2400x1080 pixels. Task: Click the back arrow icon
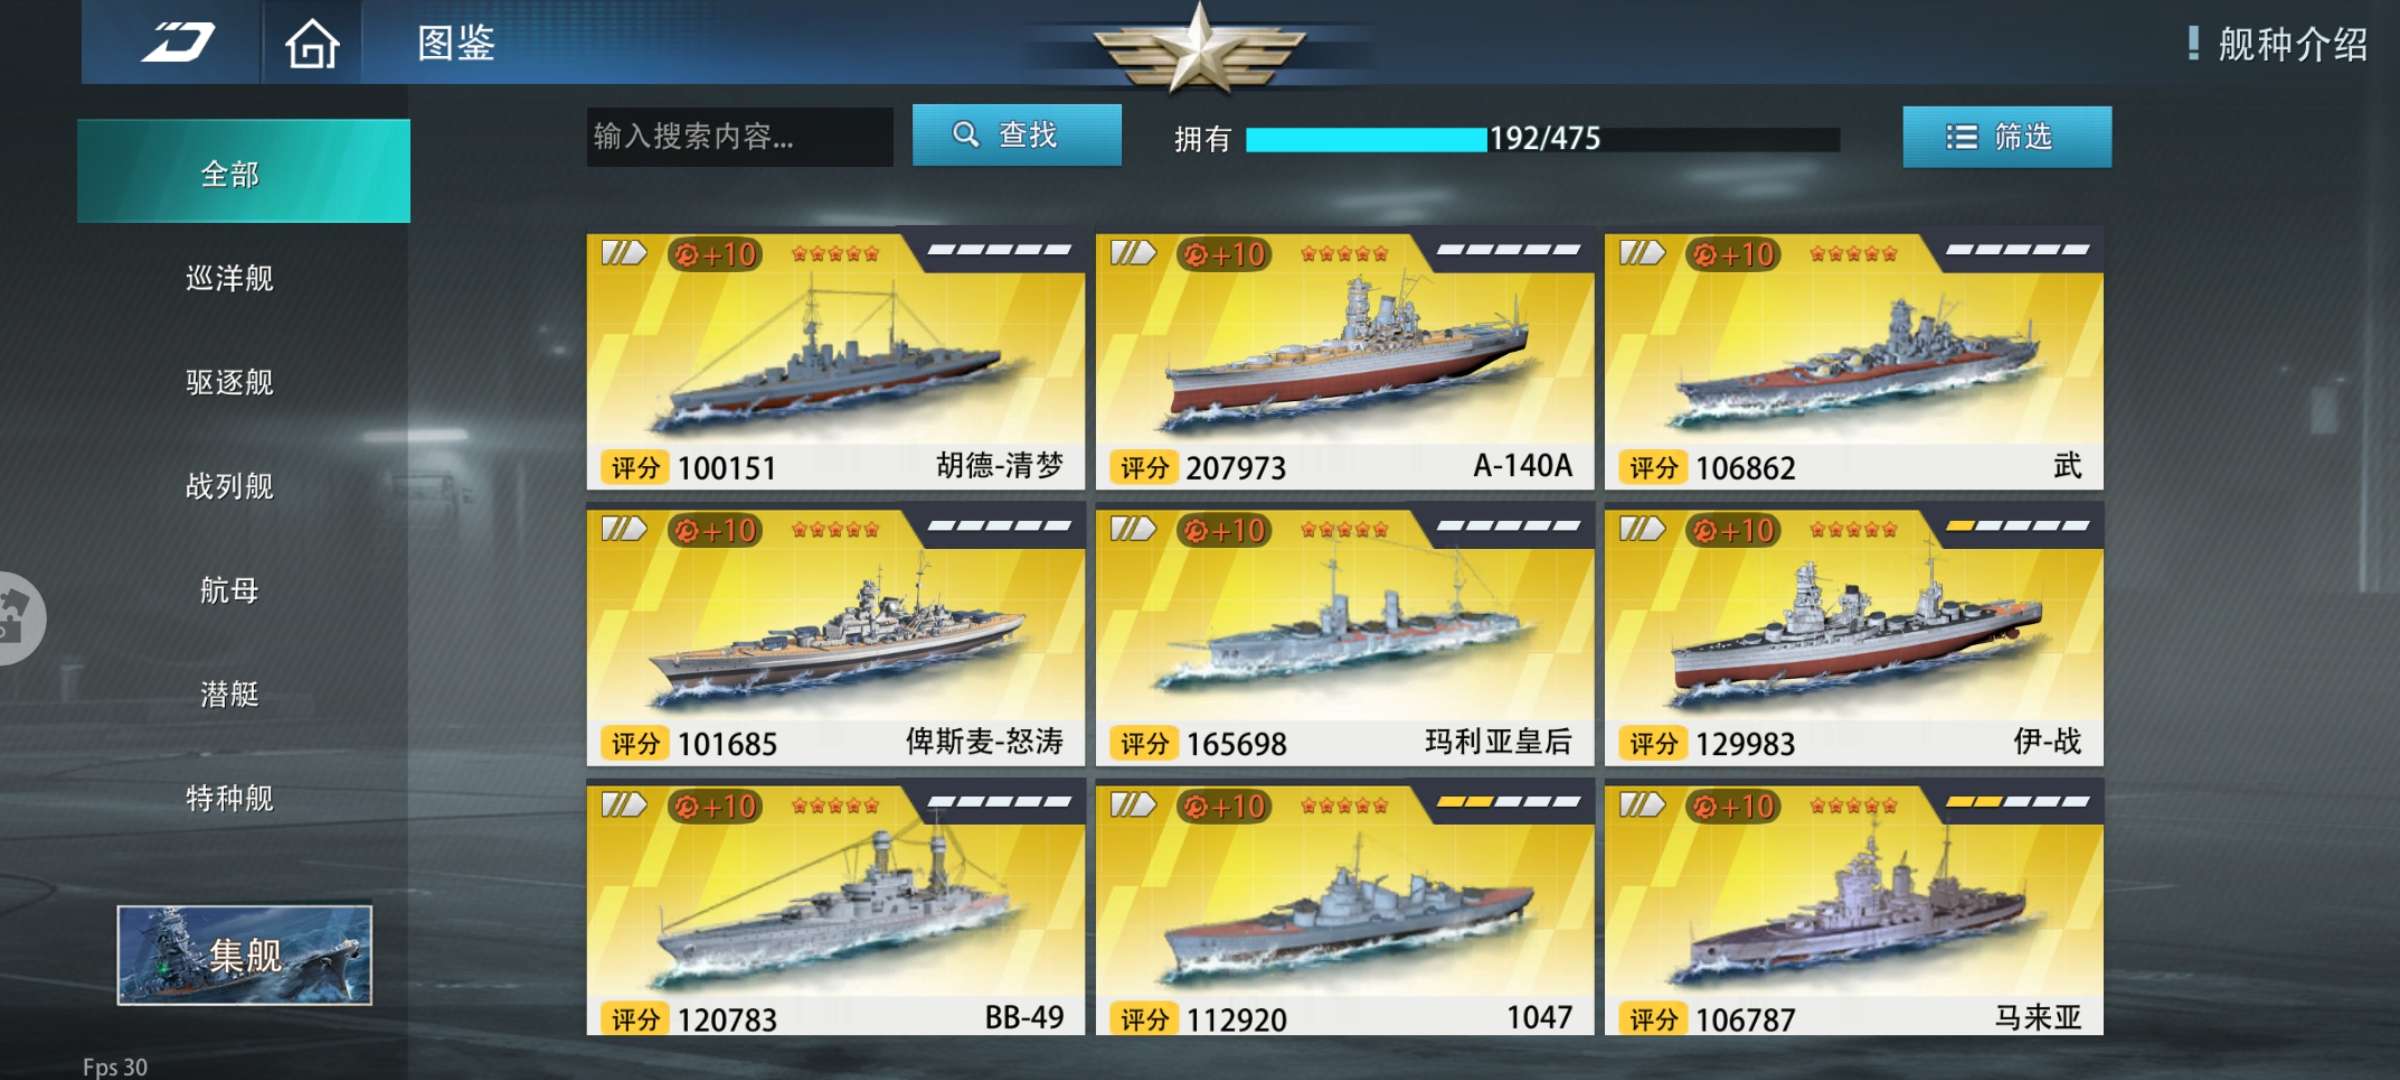point(178,42)
